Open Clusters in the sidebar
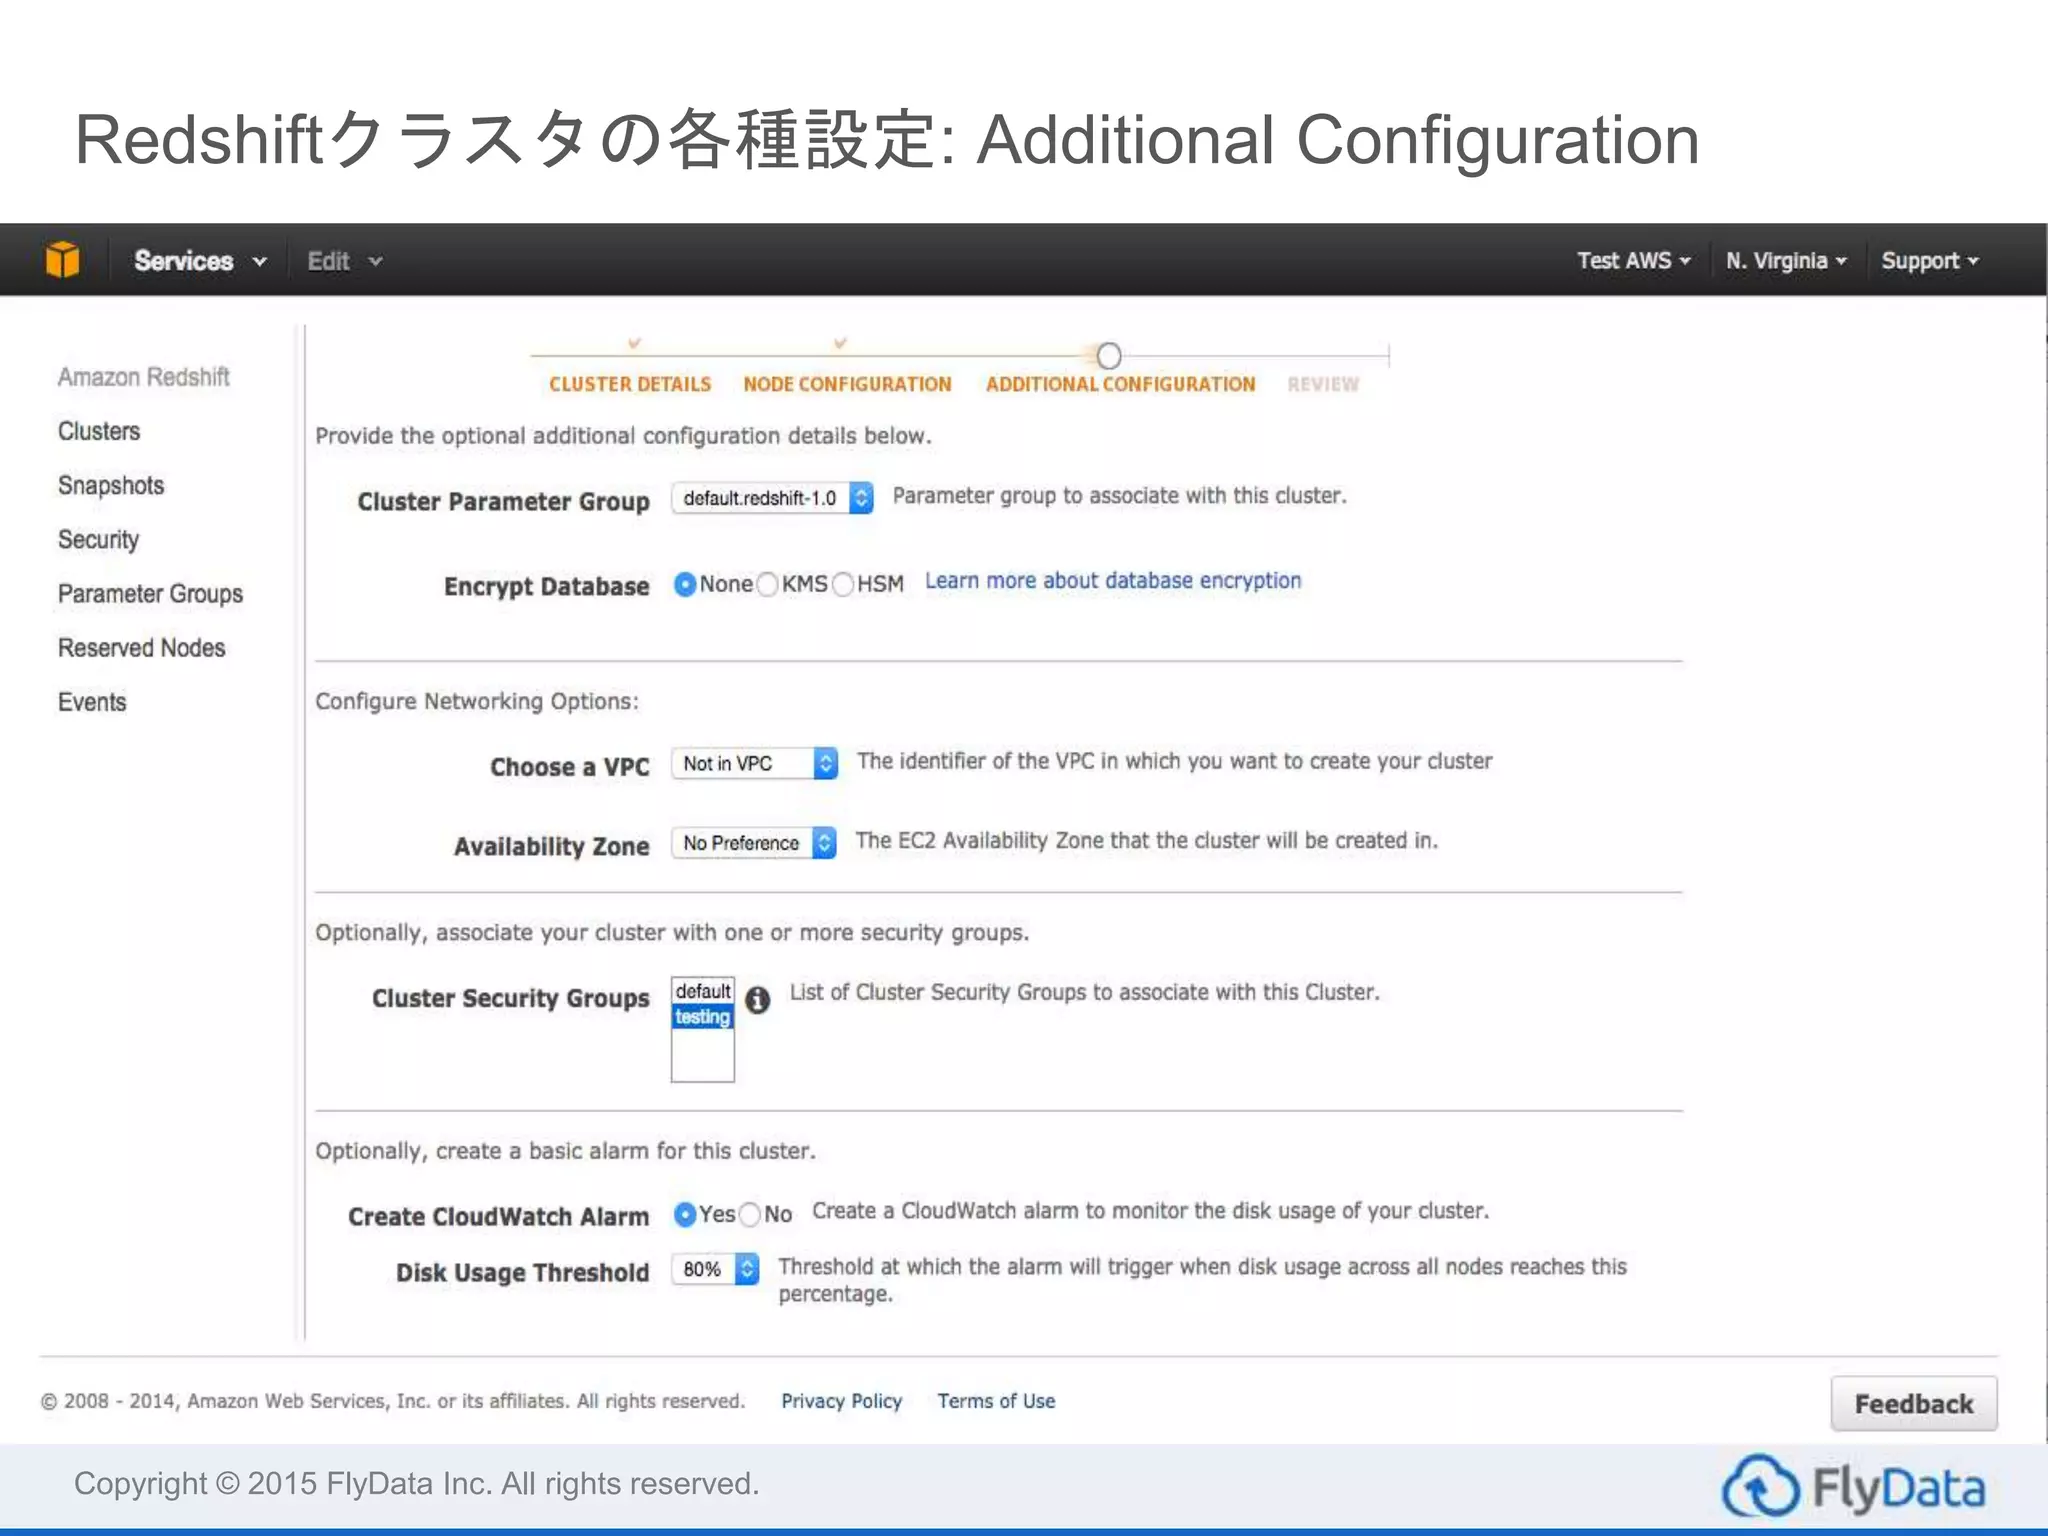The height and width of the screenshot is (1536, 2048). point(99,431)
